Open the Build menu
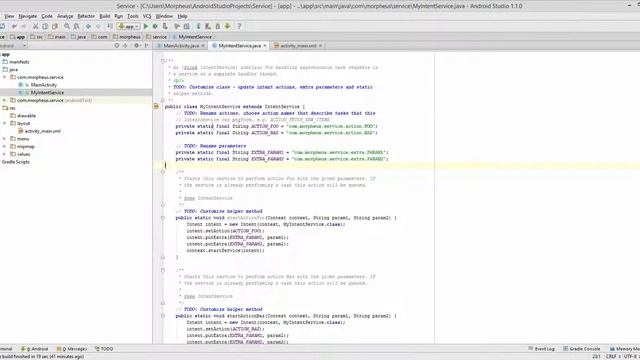The height and width of the screenshot is (360, 640). coord(105,16)
